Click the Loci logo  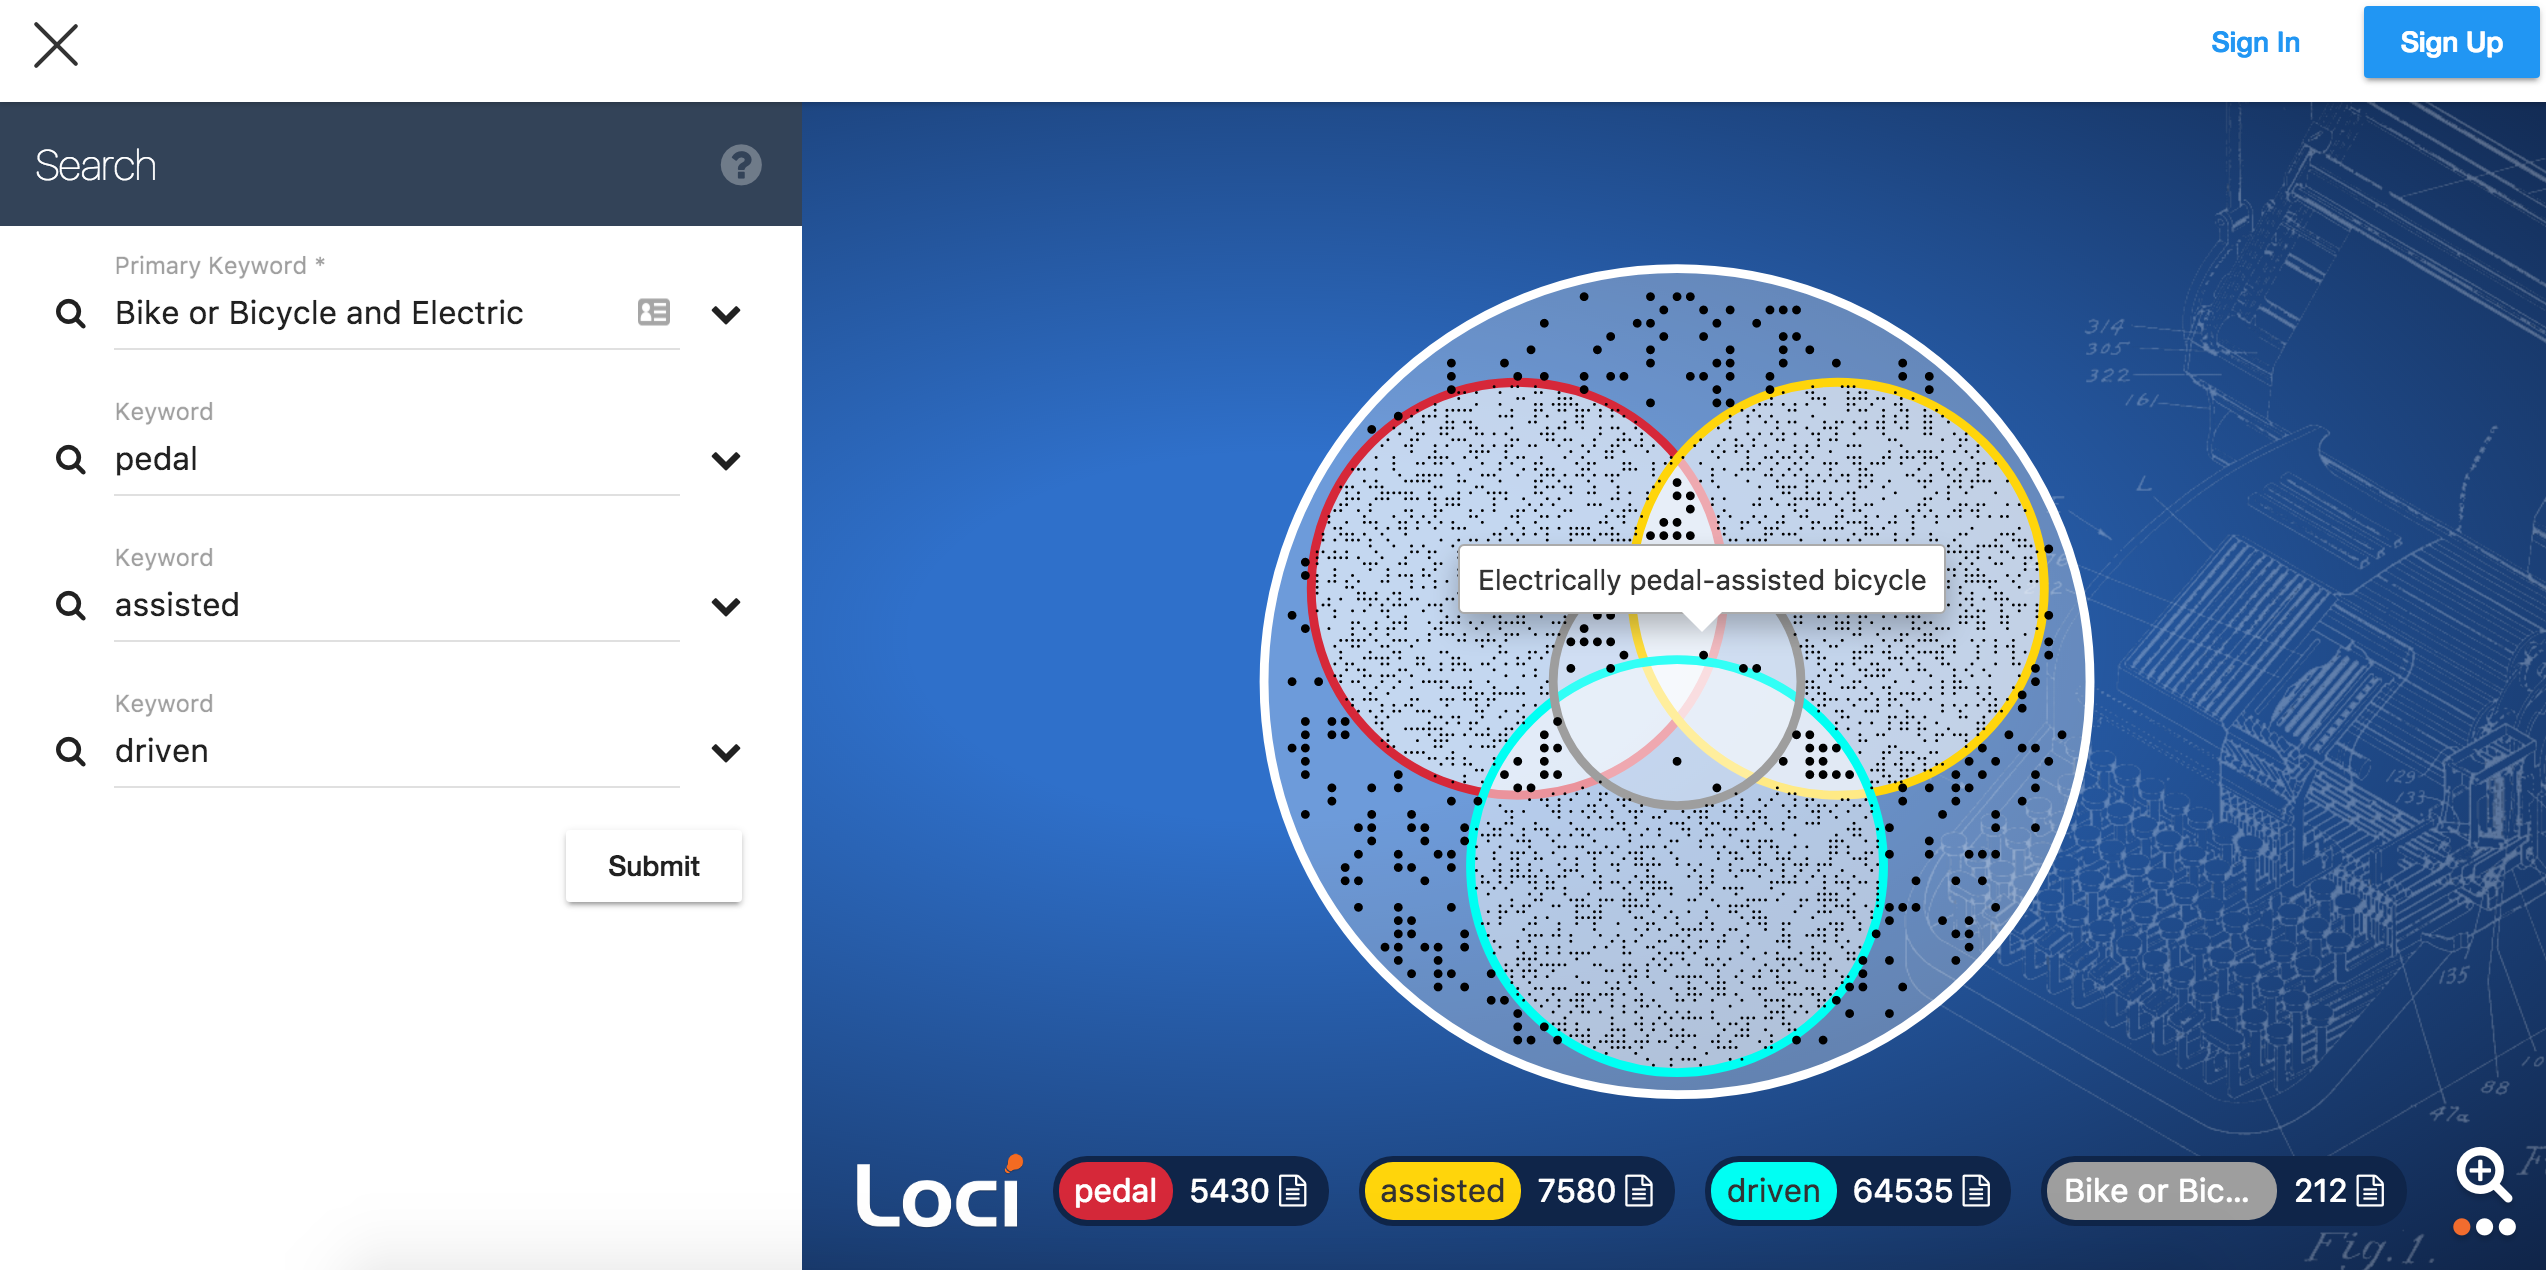click(x=937, y=1190)
